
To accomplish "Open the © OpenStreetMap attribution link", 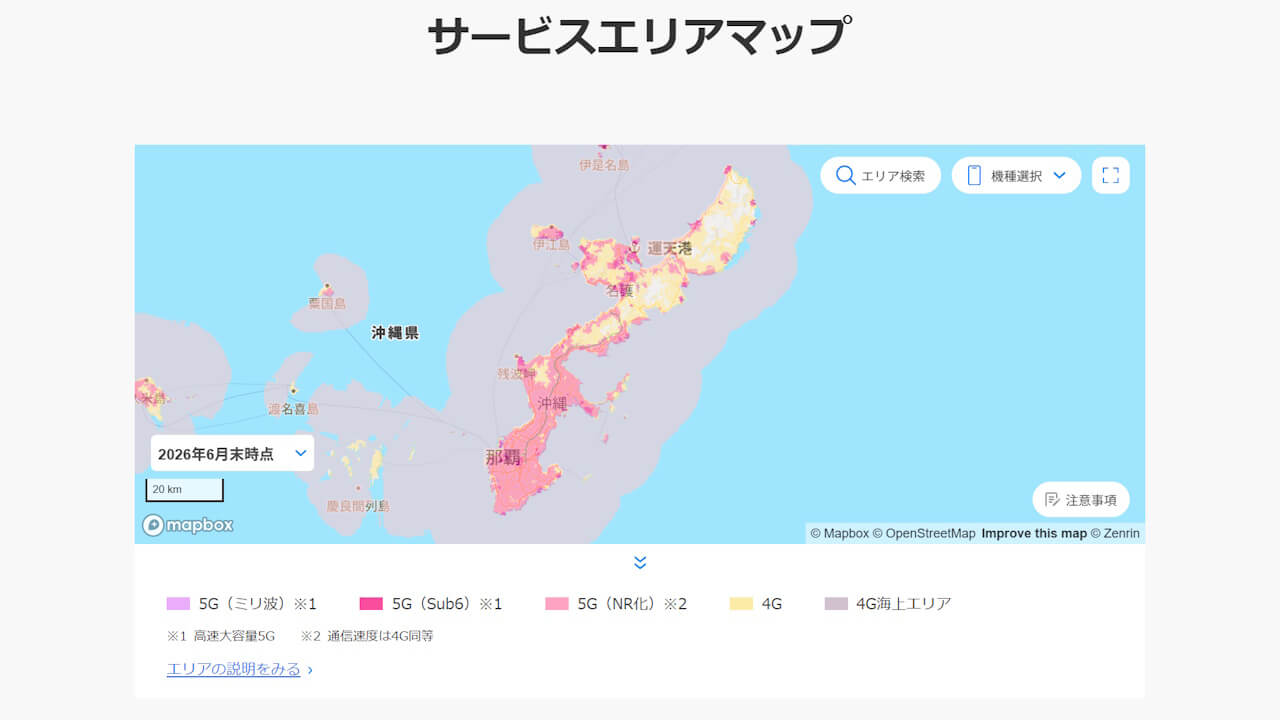I will point(924,534).
